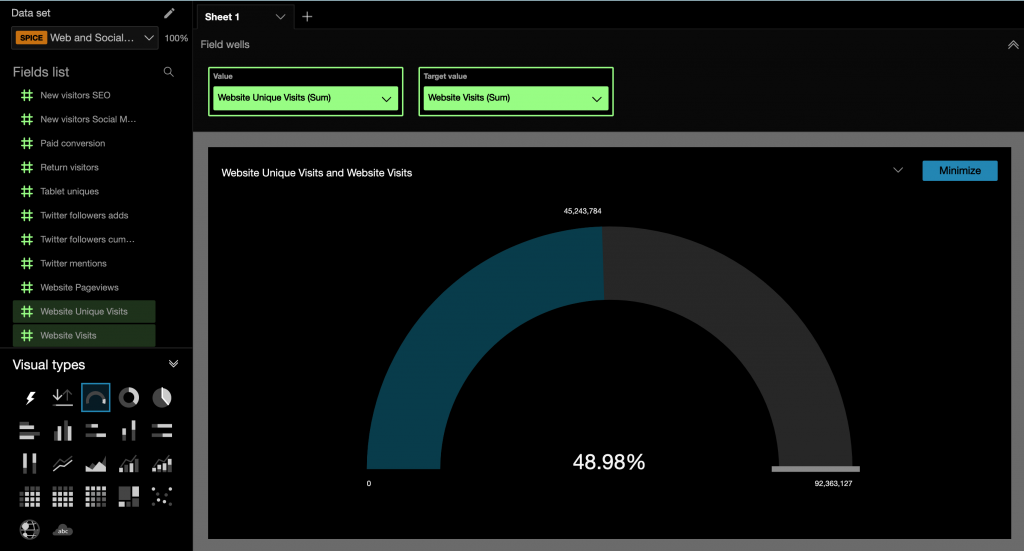The width and height of the screenshot is (1024, 551).
Task: Select the pie chart visual type
Action: click(162, 398)
